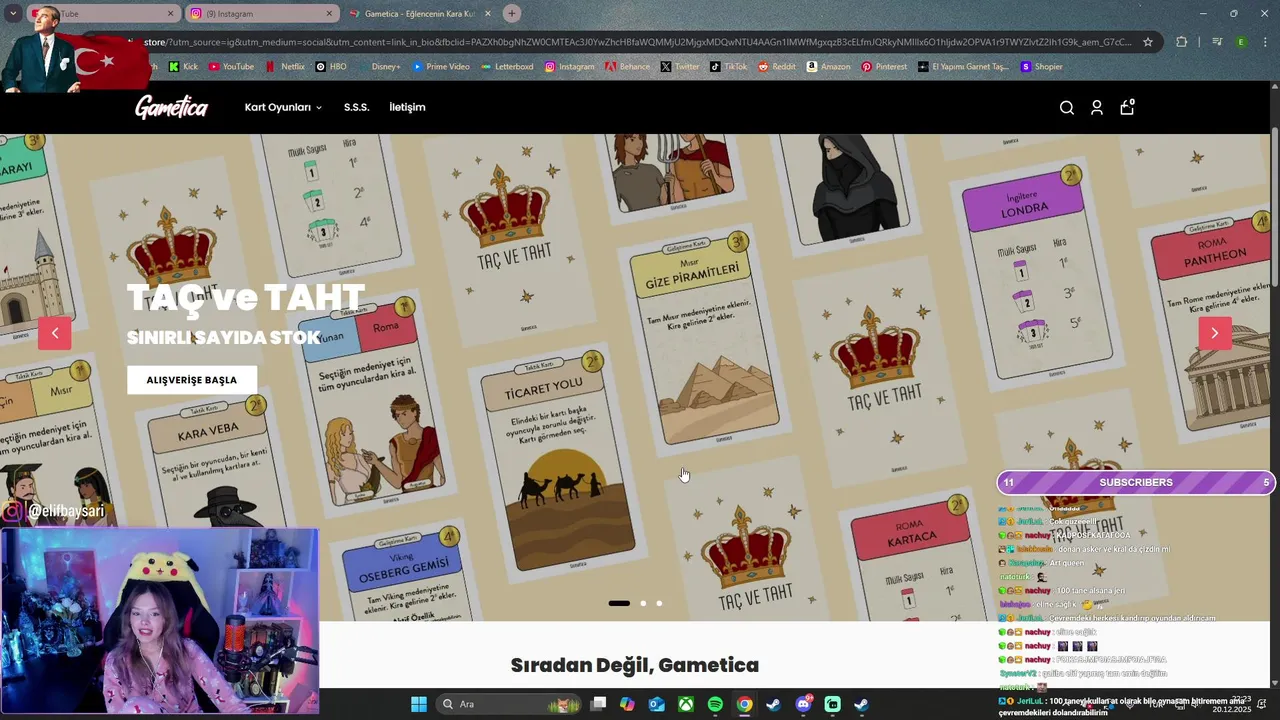Click the browser address bar URL
The width and height of the screenshot is (1280, 720).
640,42
